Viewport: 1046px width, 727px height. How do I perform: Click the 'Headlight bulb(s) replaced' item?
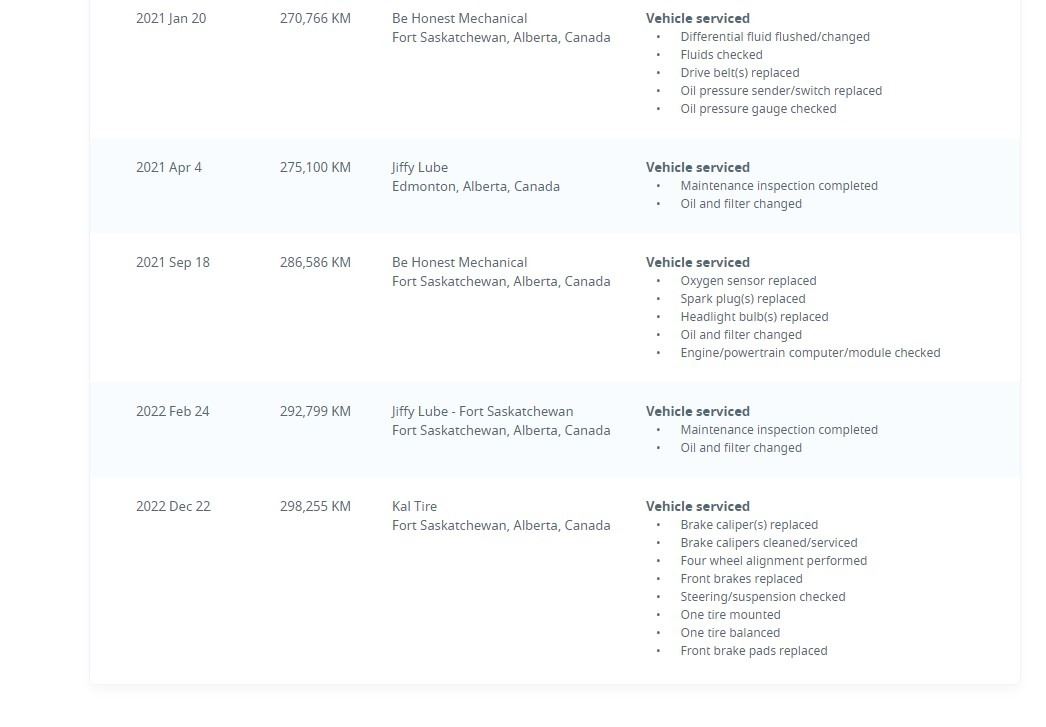(x=754, y=317)
